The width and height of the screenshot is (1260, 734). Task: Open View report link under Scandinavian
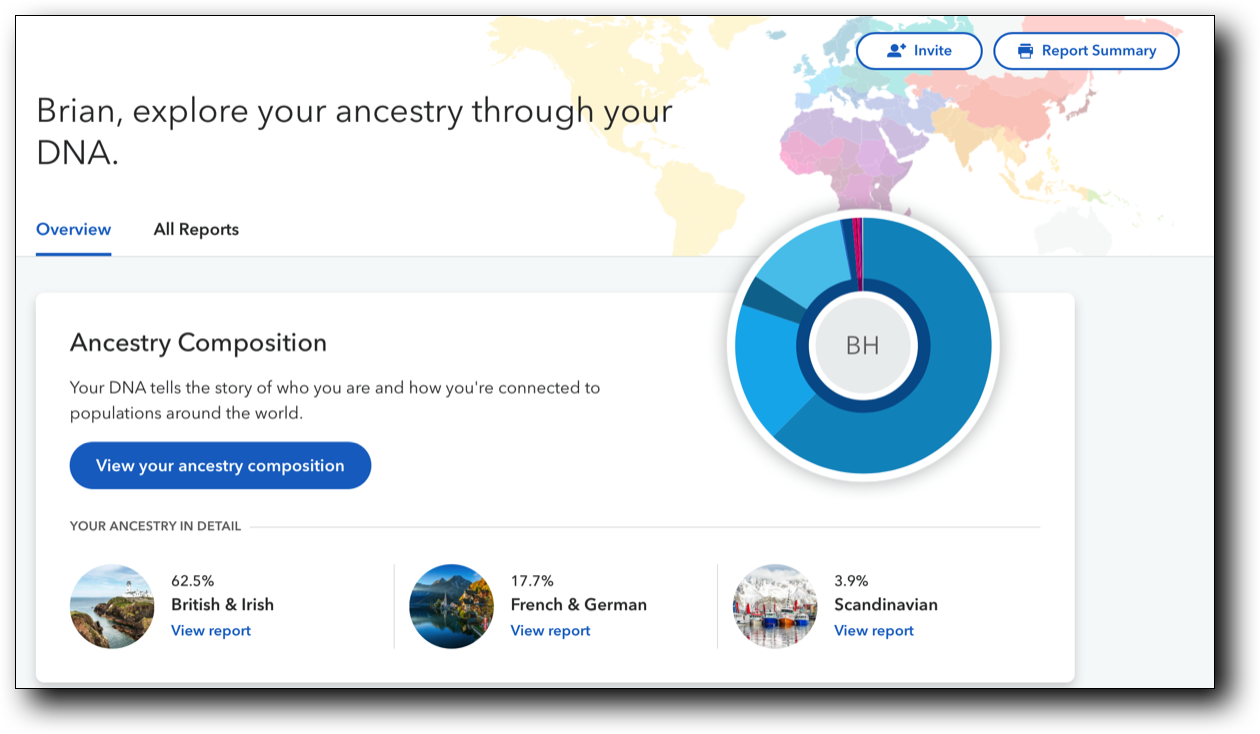pyautogui.click(x=874, y=631)
